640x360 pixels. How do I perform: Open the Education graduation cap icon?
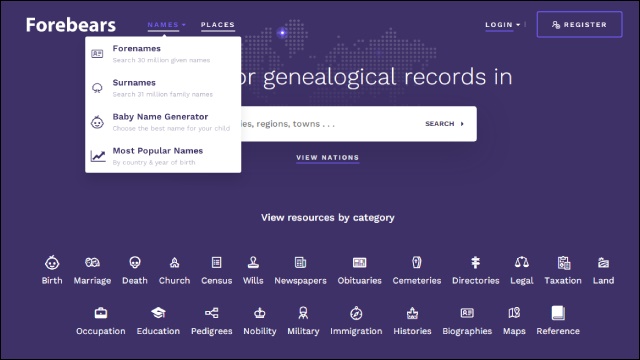(158, 313)
